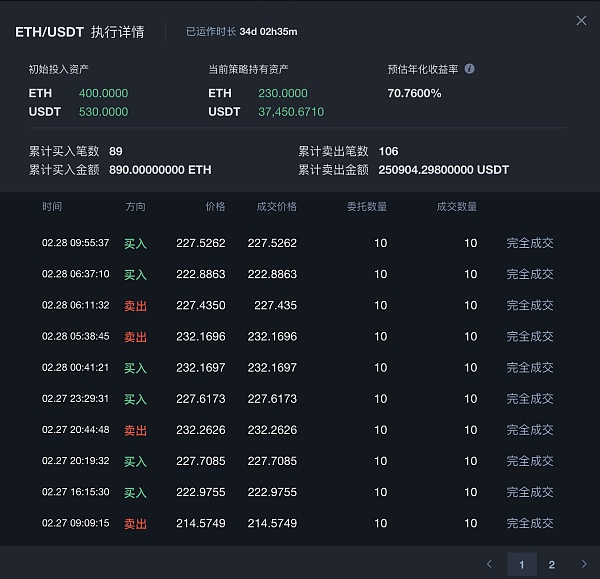Click price 232.1696 in the 05:38:45 row

[x=201, y=337]
